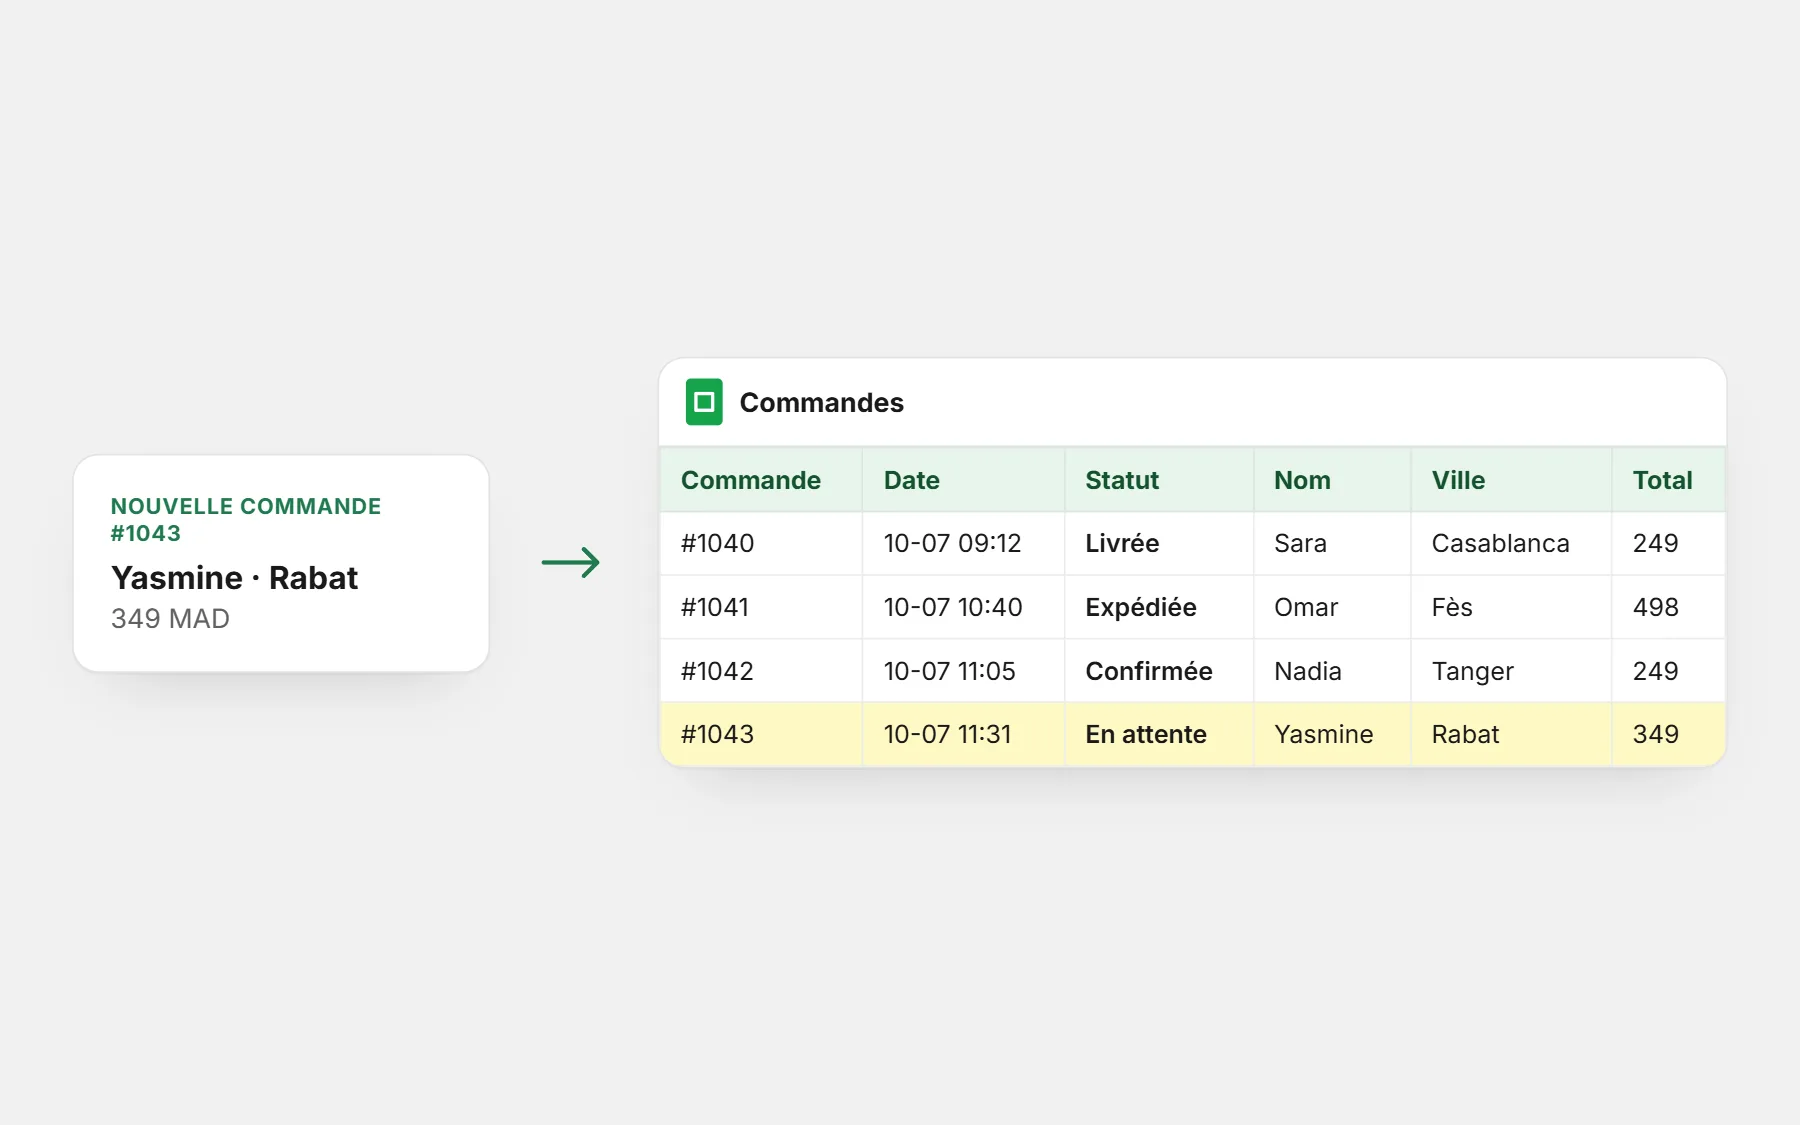Click date cell 10-07 11:05
Viewport: 1800px width, 1125px height.
pos(963,671)
